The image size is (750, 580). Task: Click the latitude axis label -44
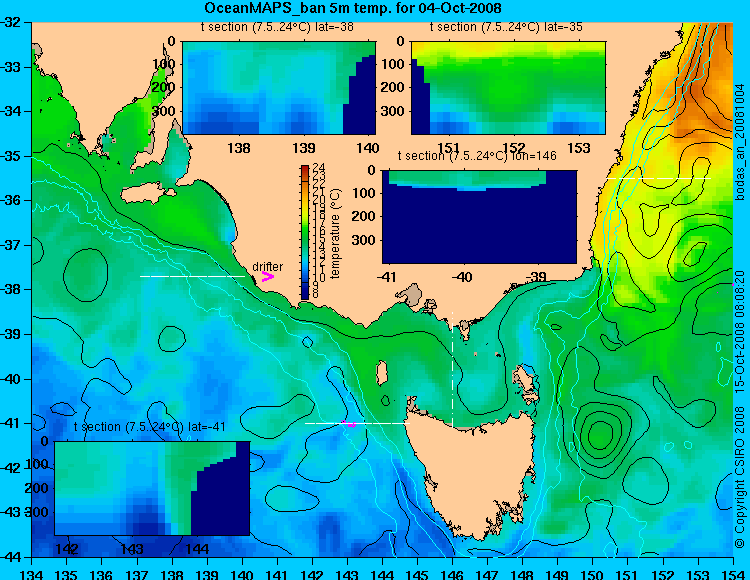[11, 557]
